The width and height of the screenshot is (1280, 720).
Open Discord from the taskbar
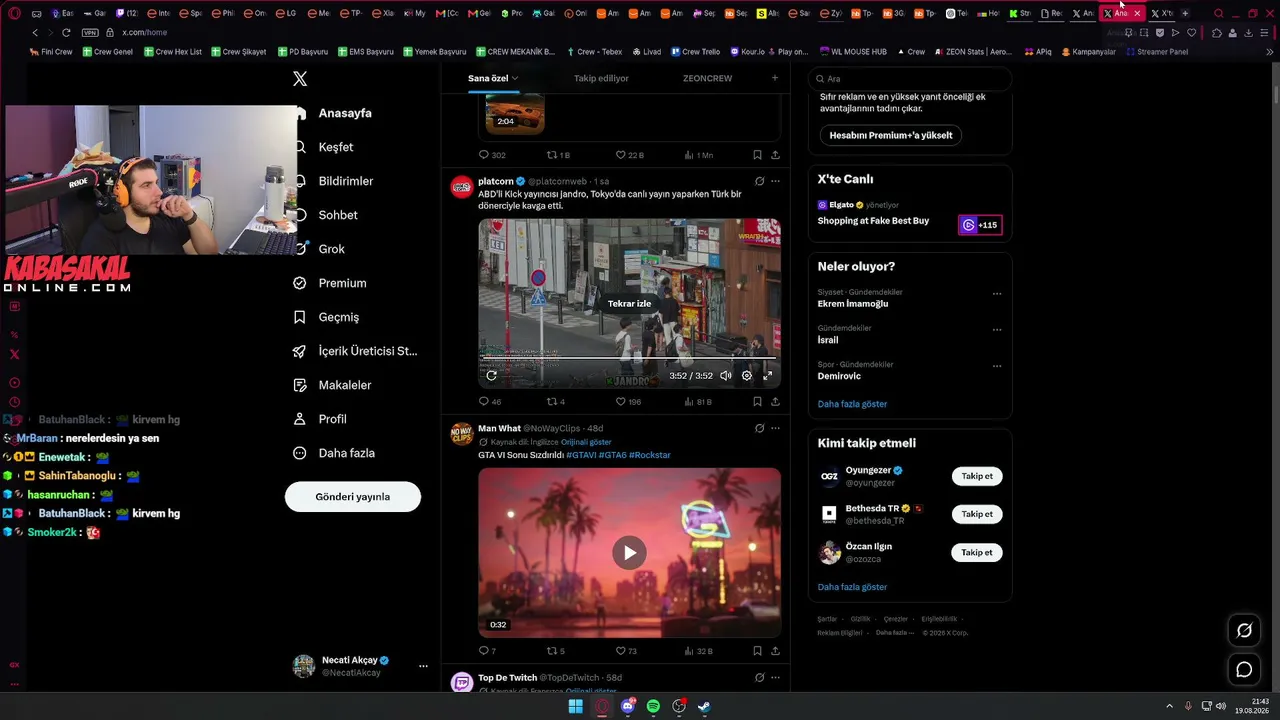628,706
